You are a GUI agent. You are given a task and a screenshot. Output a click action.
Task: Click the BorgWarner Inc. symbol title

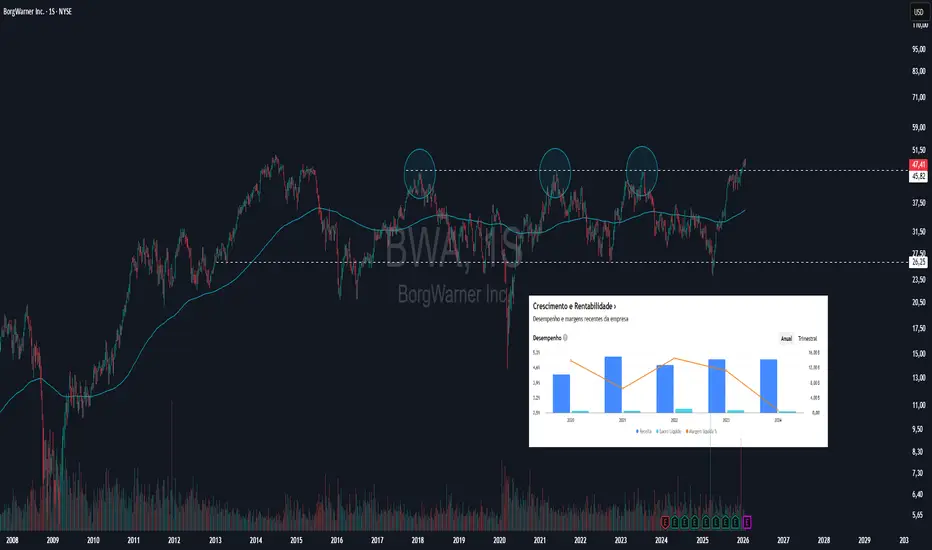point(37,11)
